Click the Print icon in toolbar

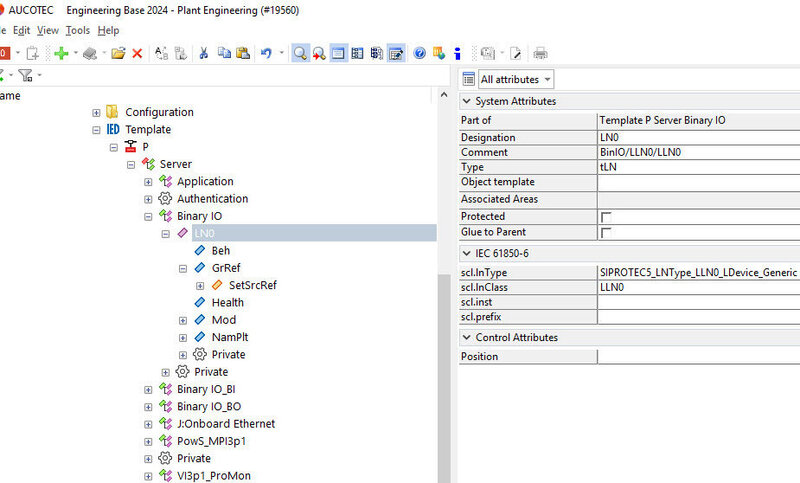tap(540, 53)
